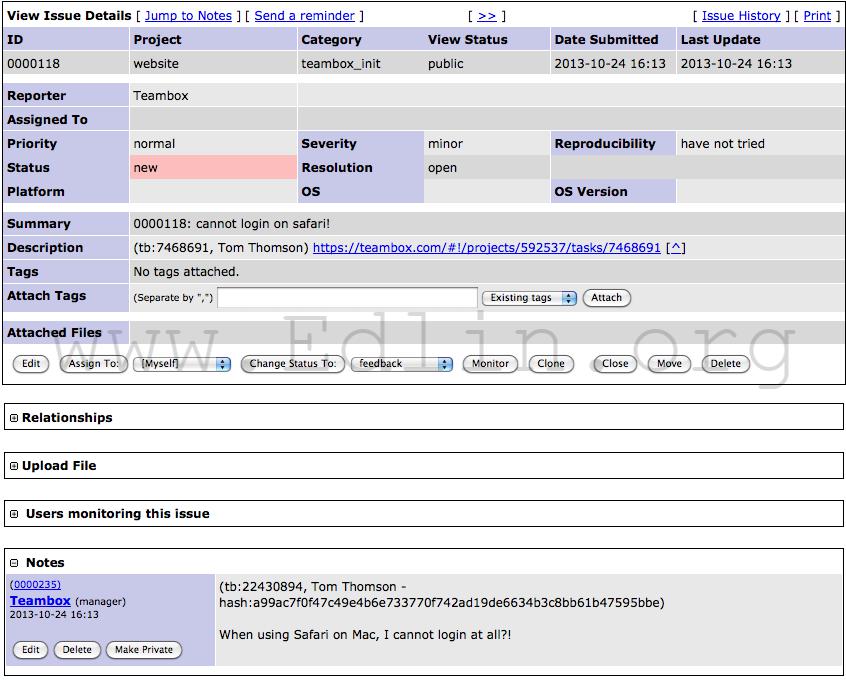Focus the Attach Tags text field

(347, 298)
